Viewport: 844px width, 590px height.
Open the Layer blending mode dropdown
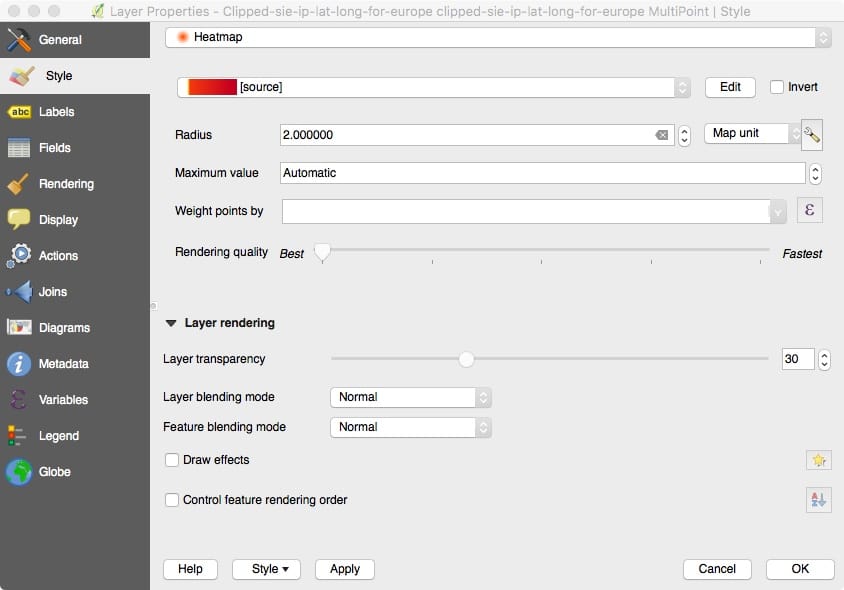(x=410, y=397)
